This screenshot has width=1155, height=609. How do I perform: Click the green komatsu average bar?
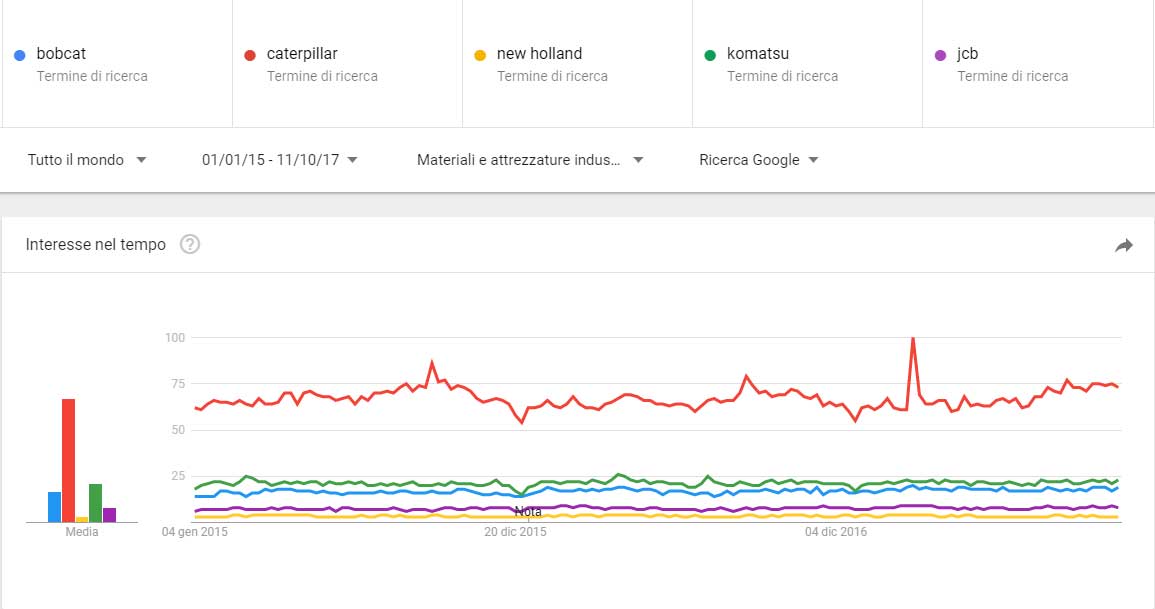95,503
